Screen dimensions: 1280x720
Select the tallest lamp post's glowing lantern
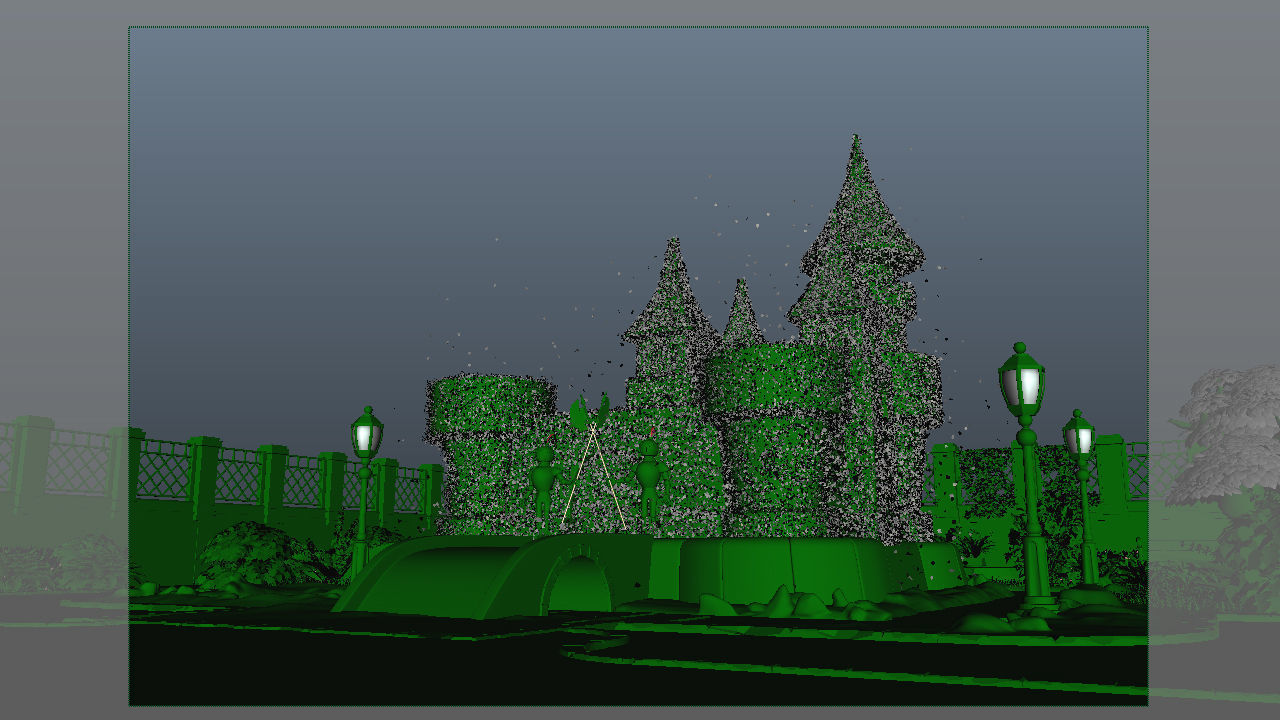tap(1022, 384)
